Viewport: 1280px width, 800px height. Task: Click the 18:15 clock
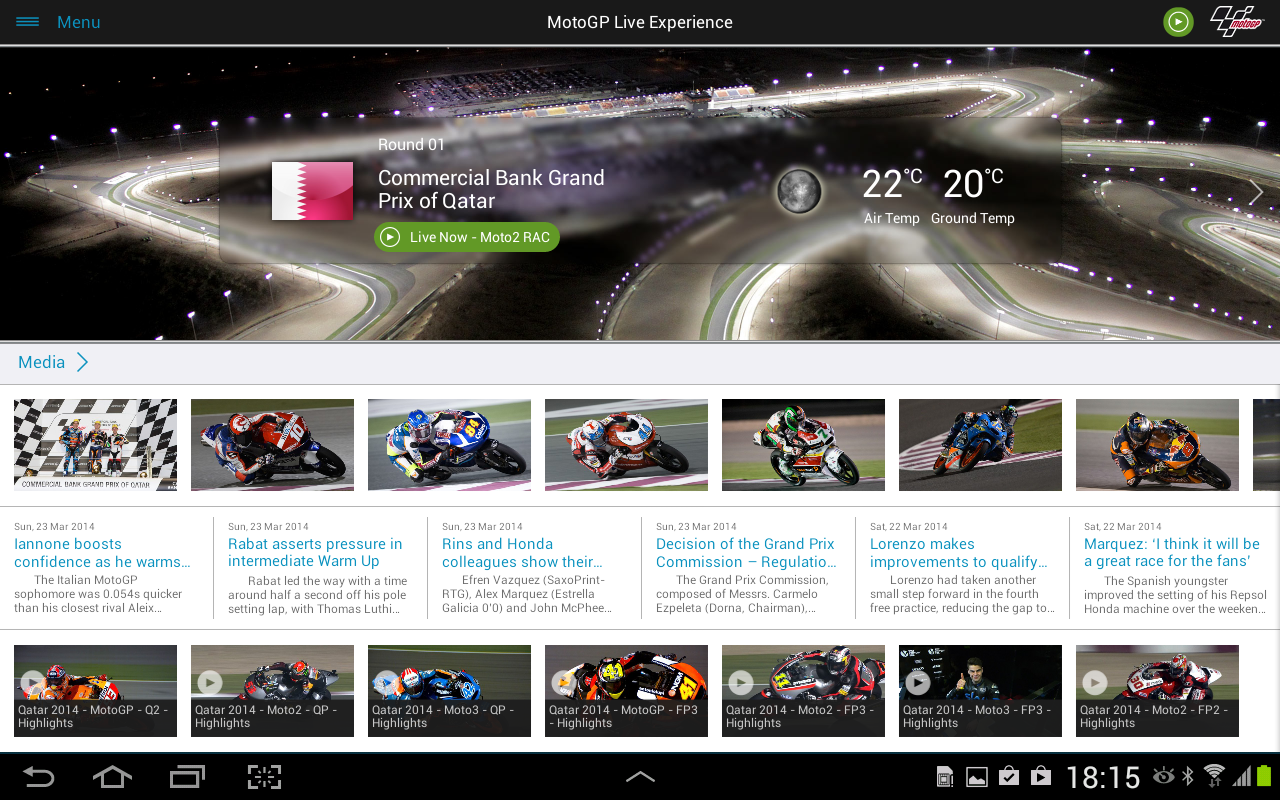tap(1103, 777)
